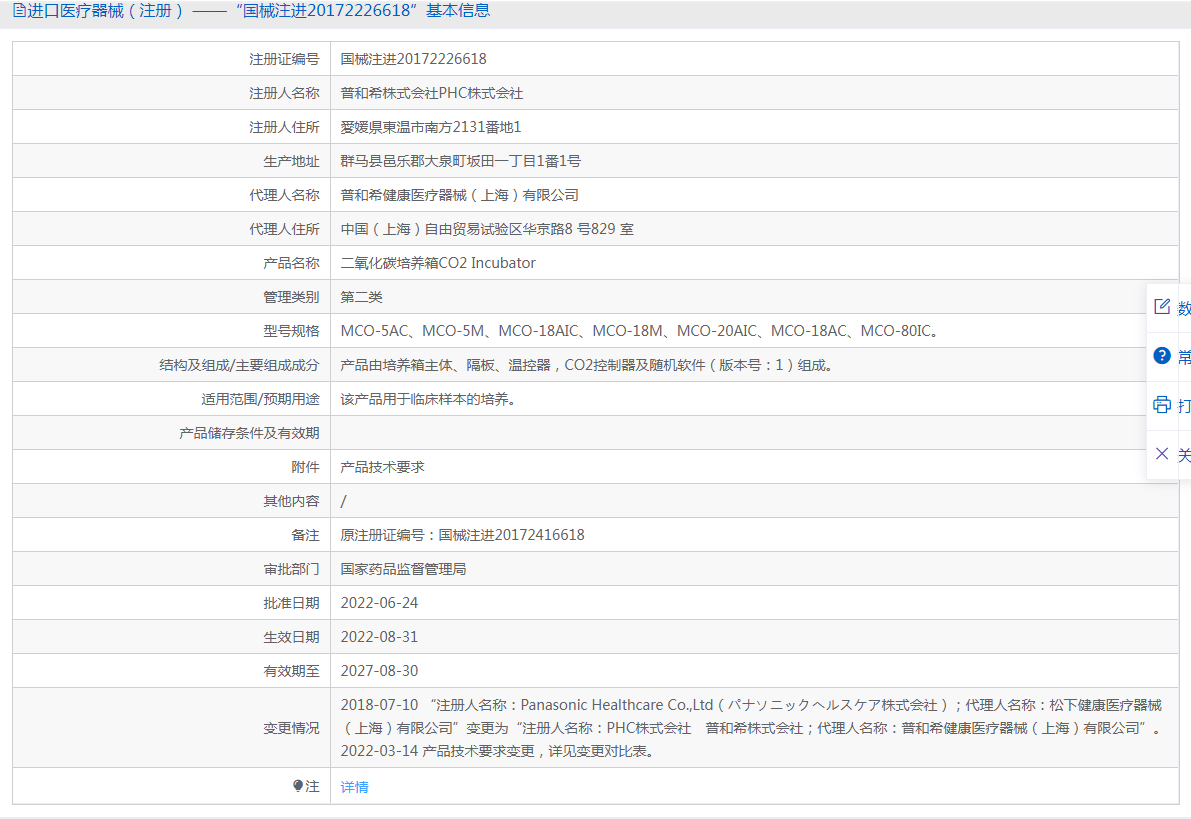The image size is (1191, 819).
Task: Click the 管理类别 field label
Action: (292, 297)
